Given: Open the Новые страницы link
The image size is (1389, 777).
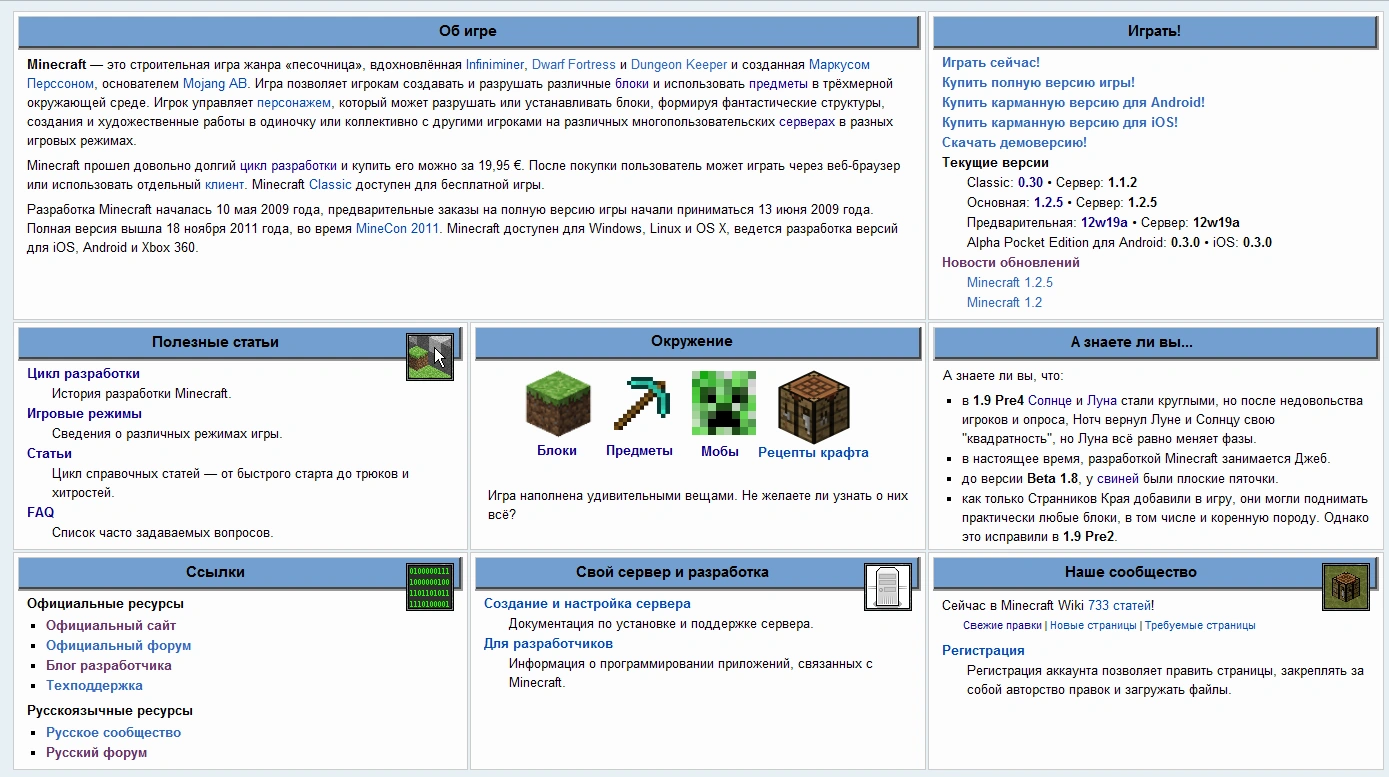Looking at the screenshot, I should pyautogui.click(x=1093, y=626).
